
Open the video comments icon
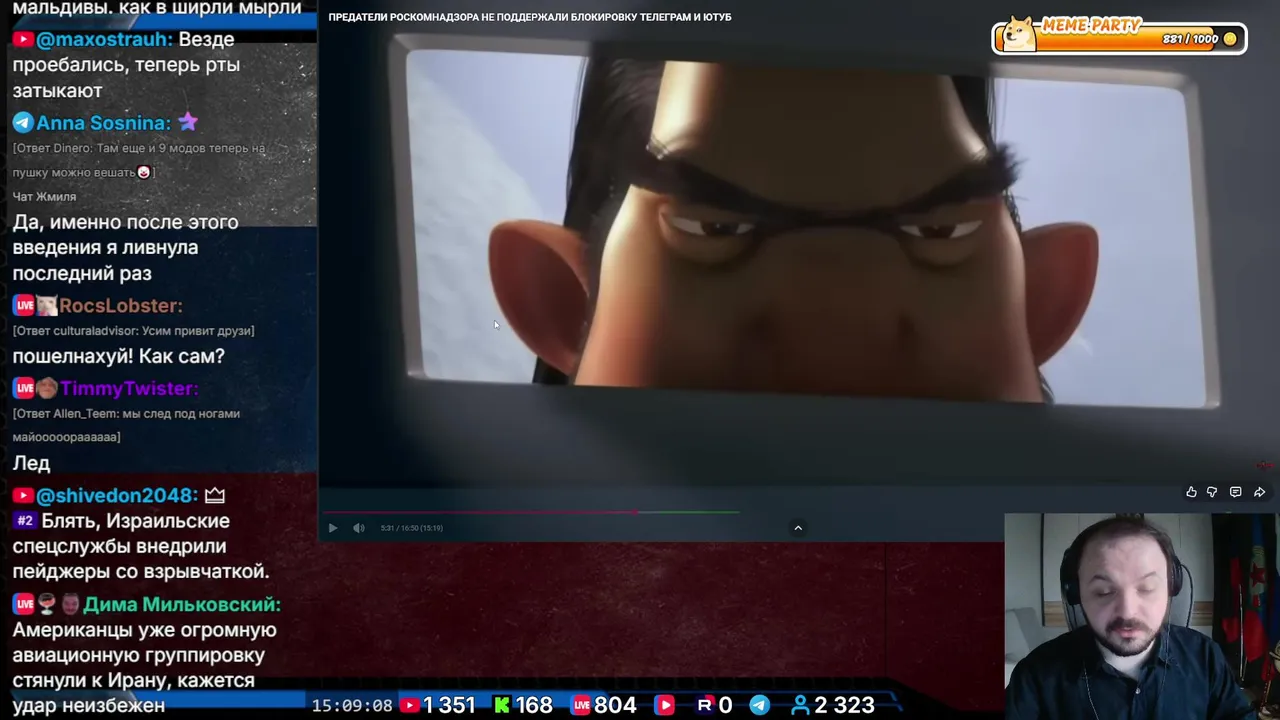[1235, 492]
